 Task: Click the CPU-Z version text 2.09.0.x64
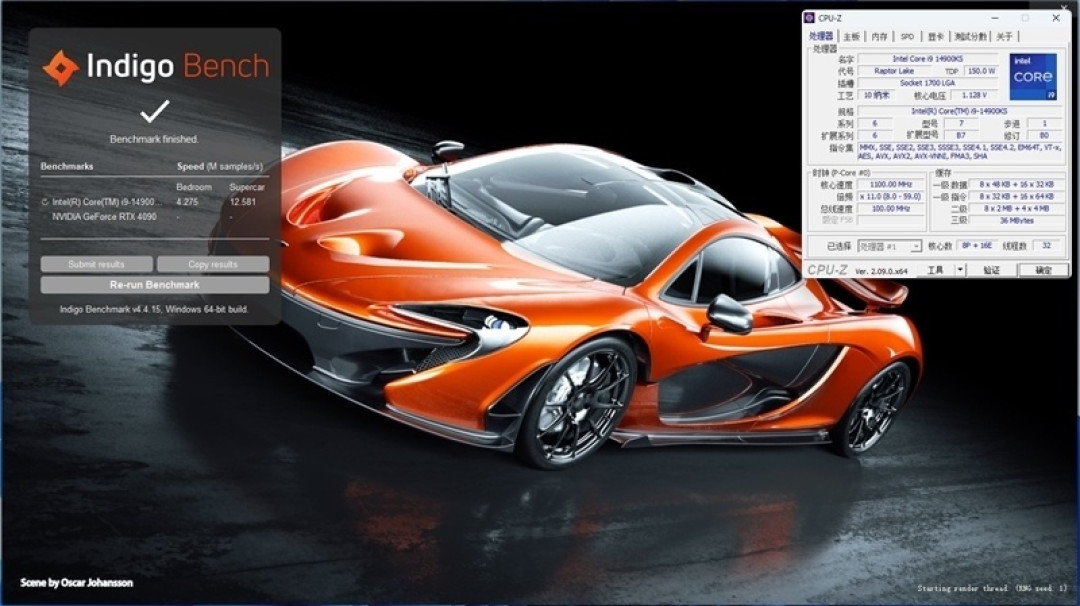click(881, 271)
